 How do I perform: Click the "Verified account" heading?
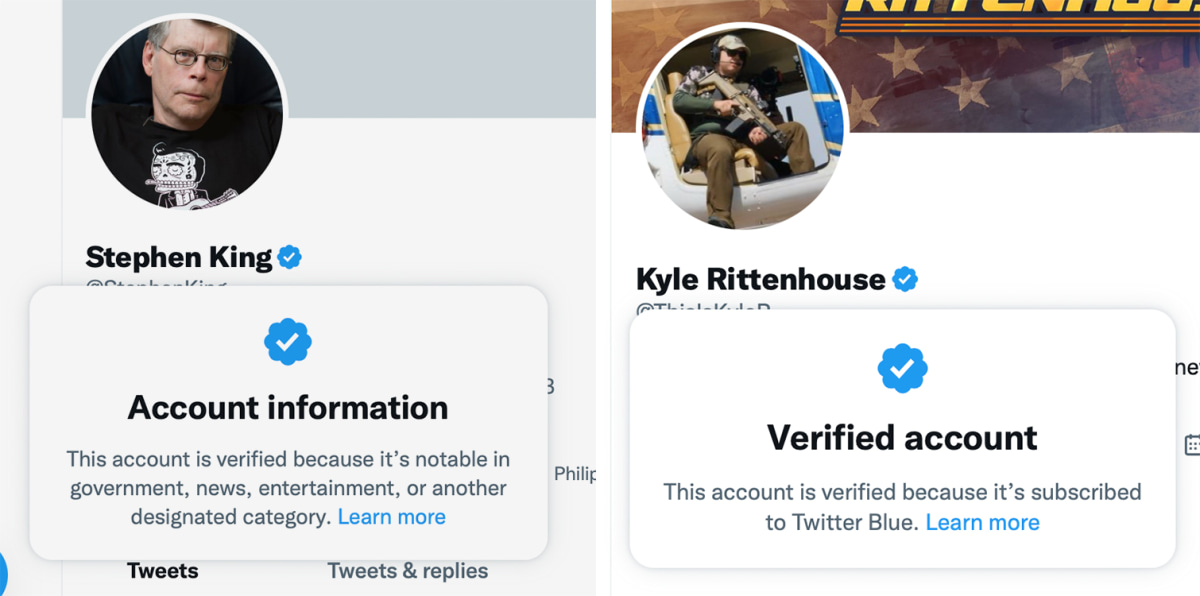902,437
